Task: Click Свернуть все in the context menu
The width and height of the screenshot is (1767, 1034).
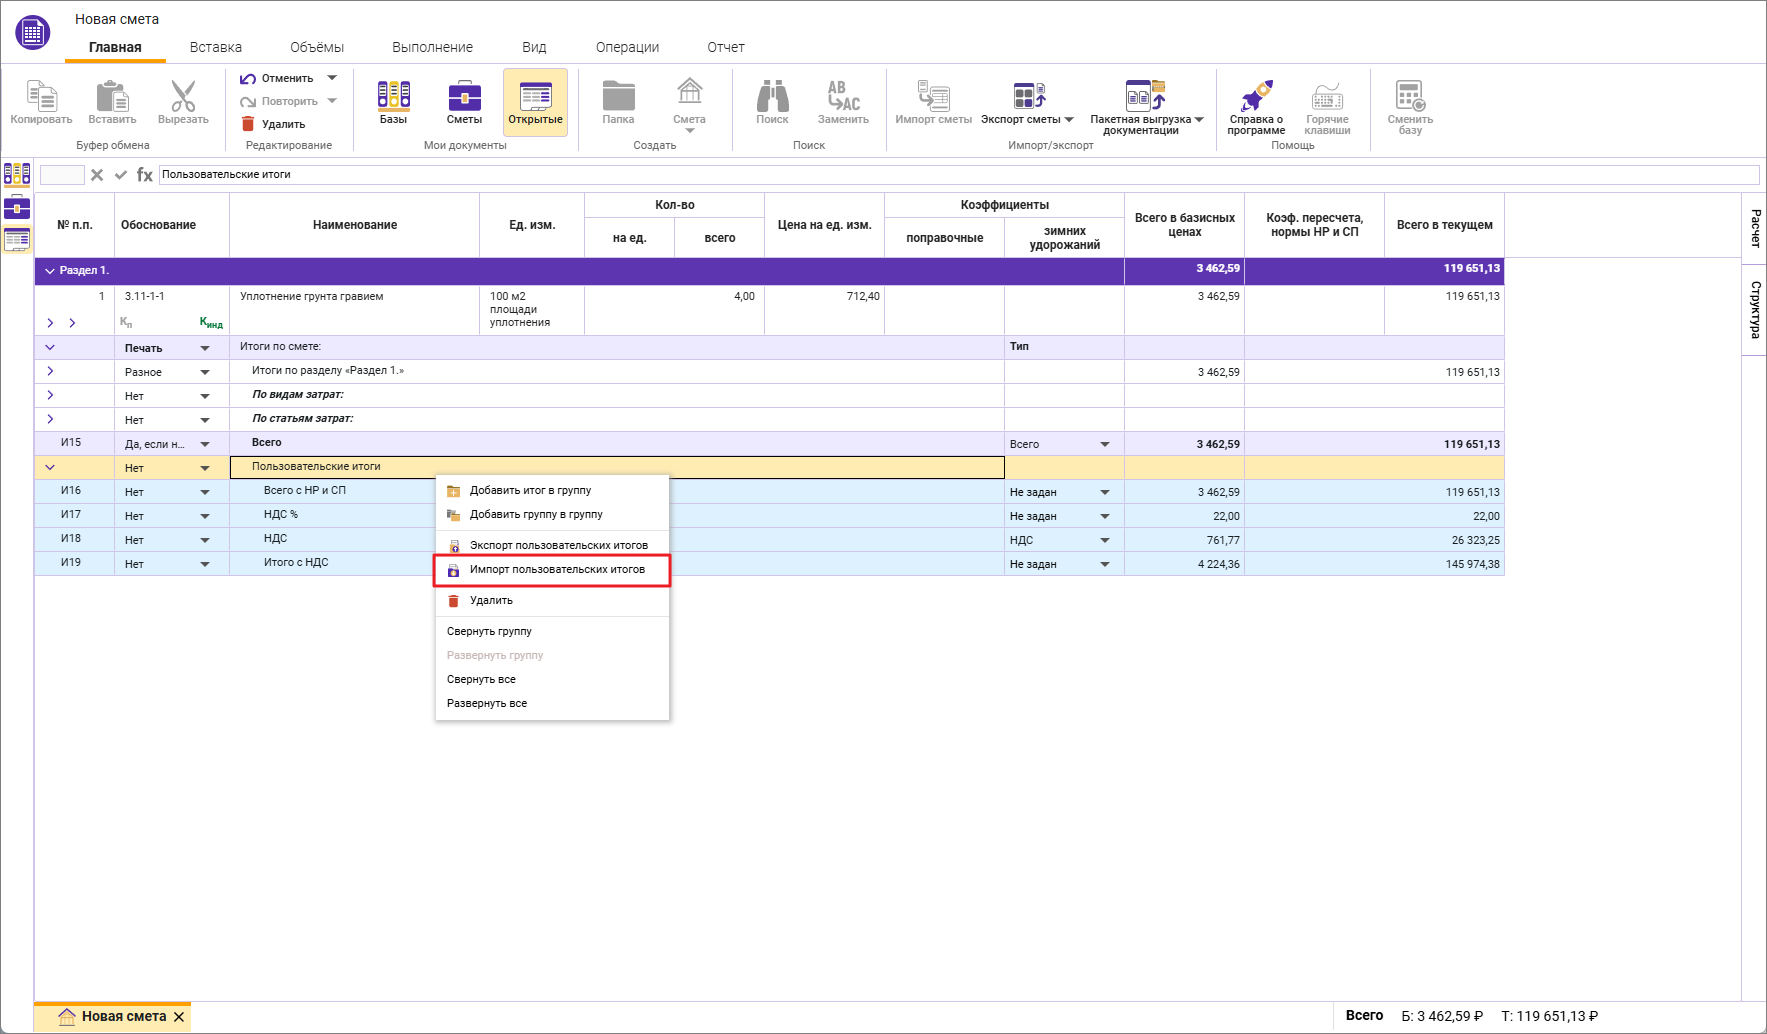Action: pos(481,680)
